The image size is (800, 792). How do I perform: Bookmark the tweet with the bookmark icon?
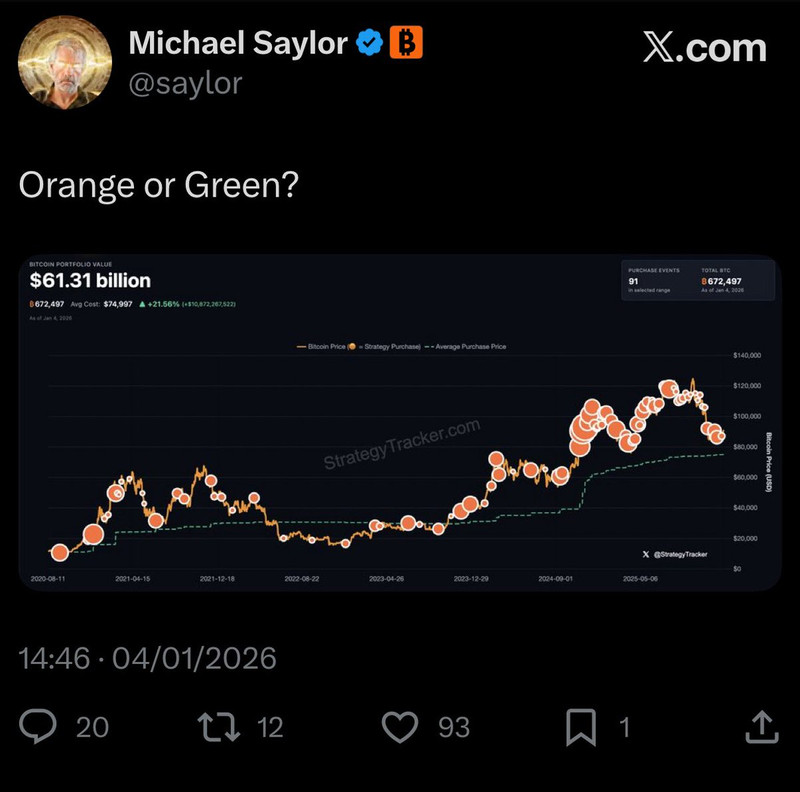pyautogui.click(x=581, y=726)
